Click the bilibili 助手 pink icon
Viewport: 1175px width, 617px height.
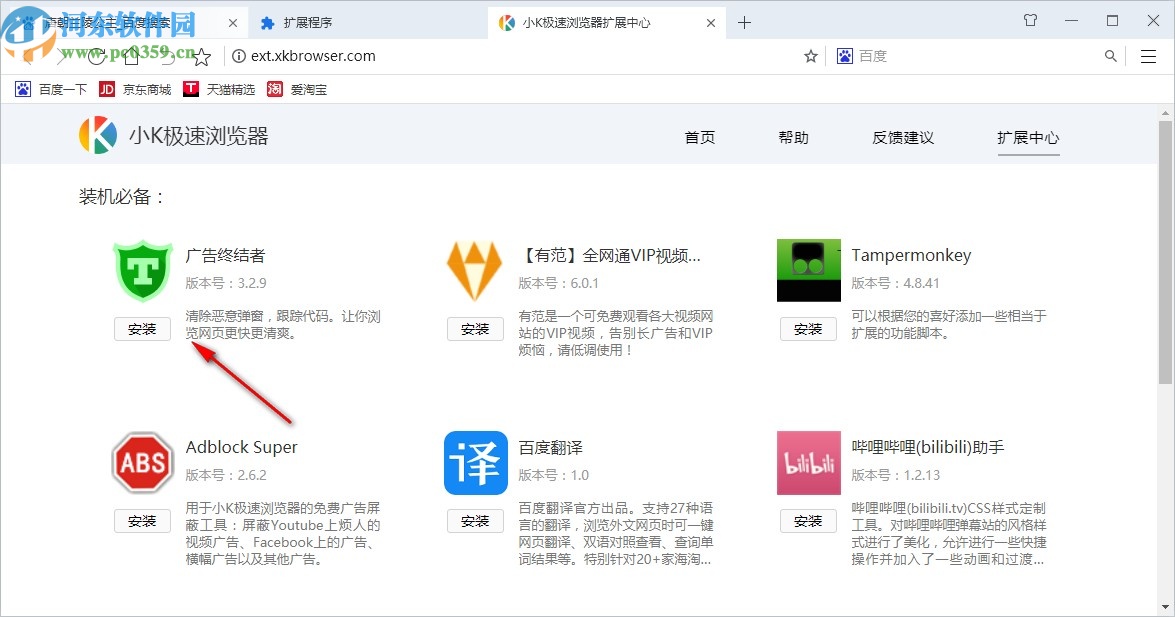[x=808, y=463]
